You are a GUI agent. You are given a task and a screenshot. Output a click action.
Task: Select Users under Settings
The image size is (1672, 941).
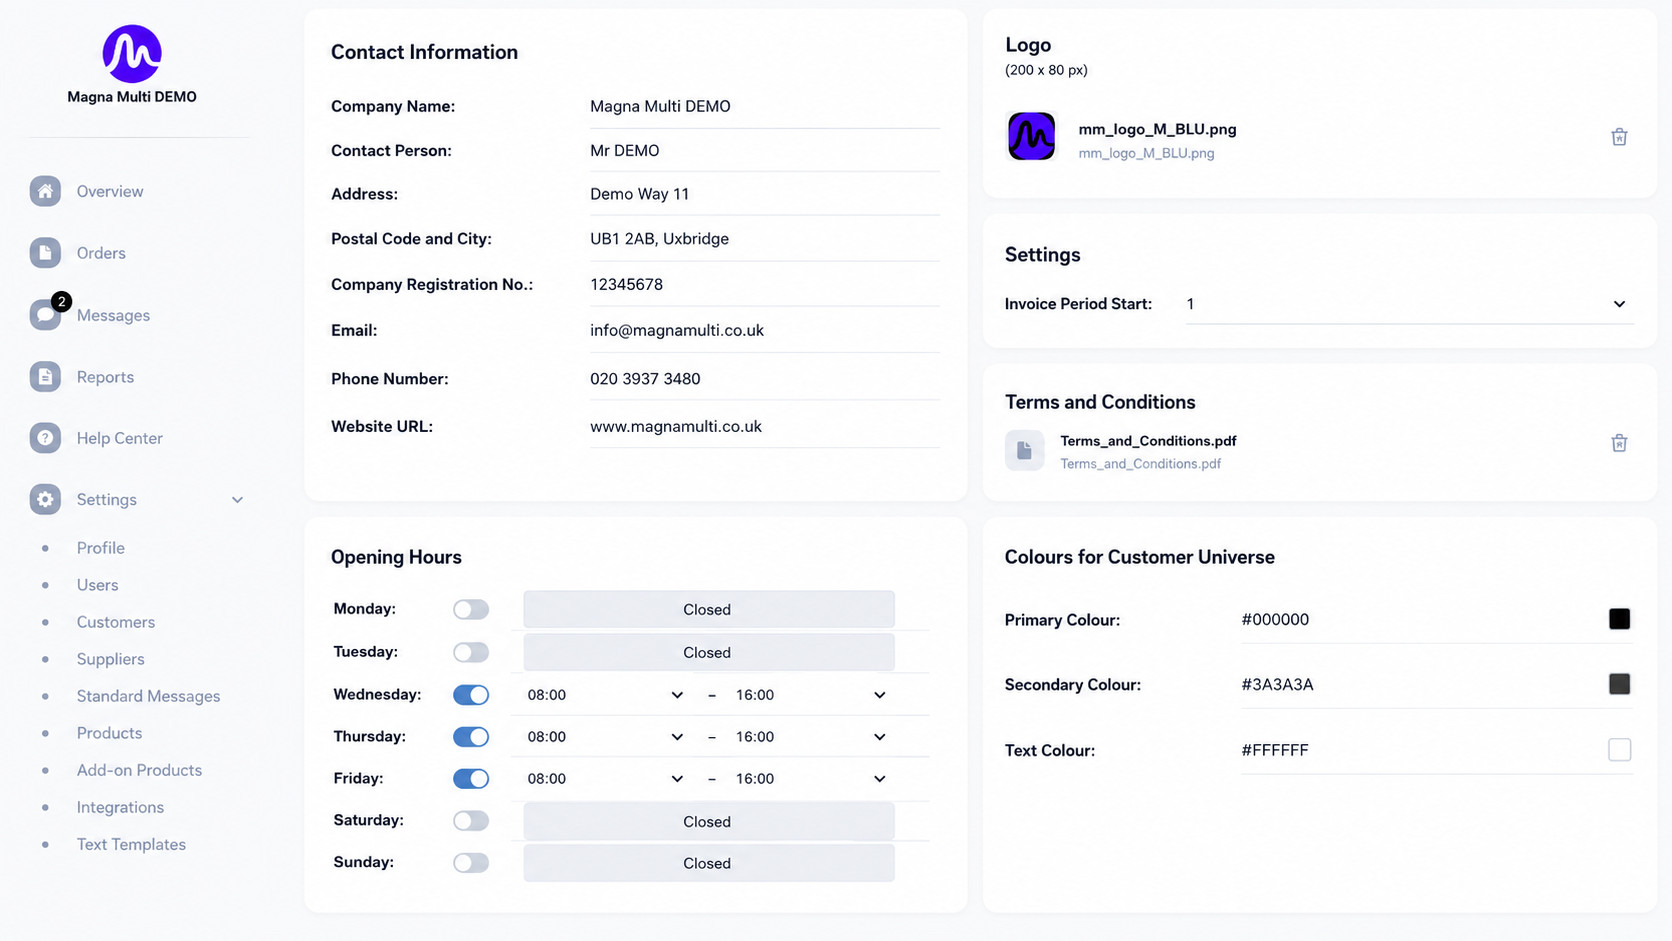[97, 585]
